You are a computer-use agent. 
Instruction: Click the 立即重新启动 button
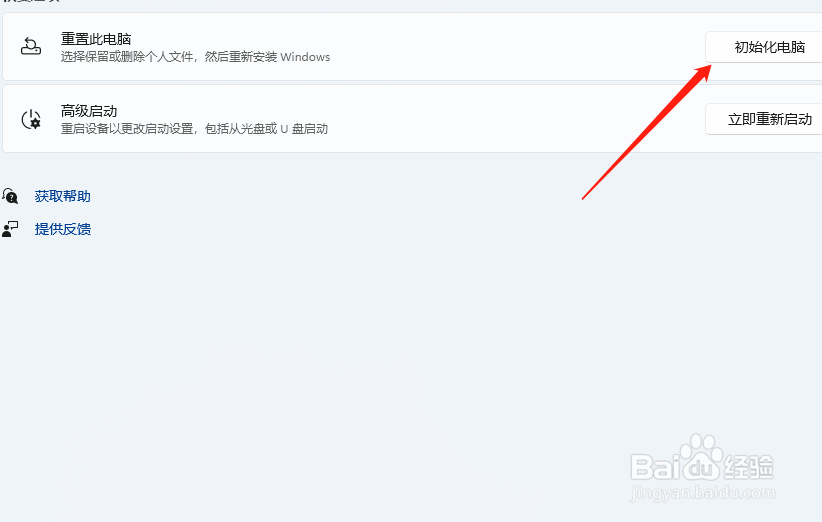[x=764, y=119]
